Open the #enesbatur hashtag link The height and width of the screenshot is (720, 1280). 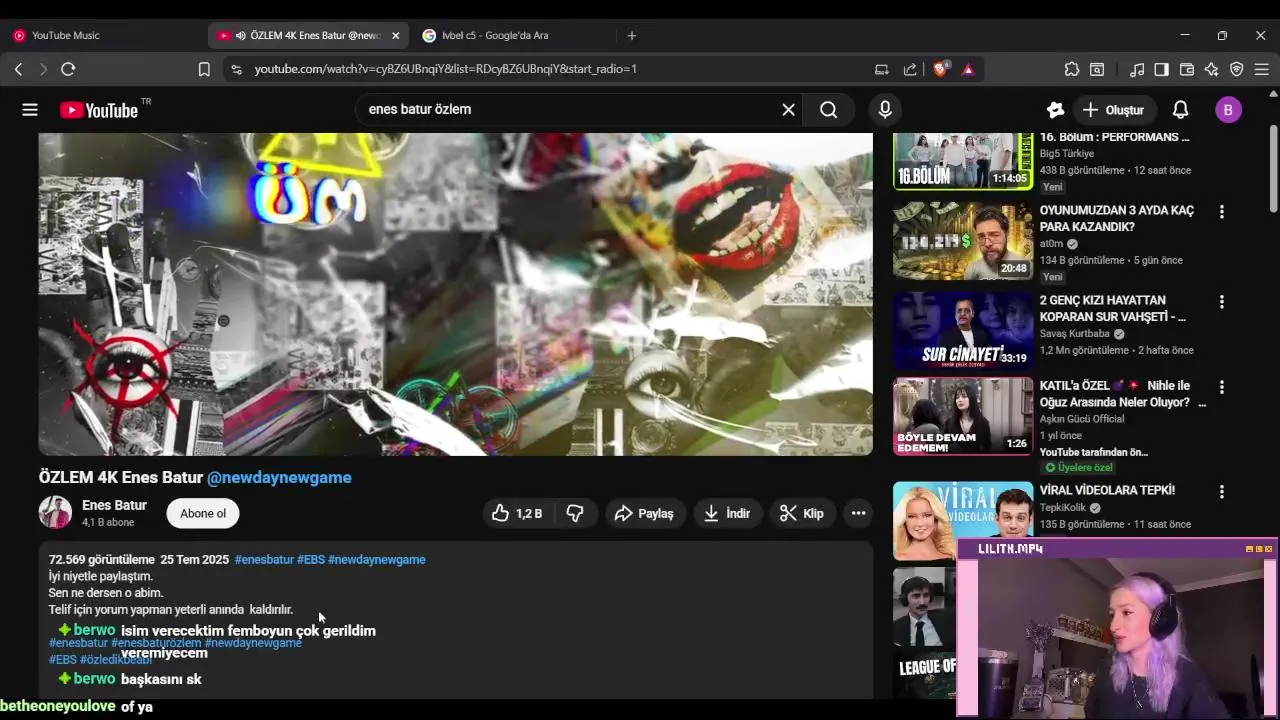[264, 559]
